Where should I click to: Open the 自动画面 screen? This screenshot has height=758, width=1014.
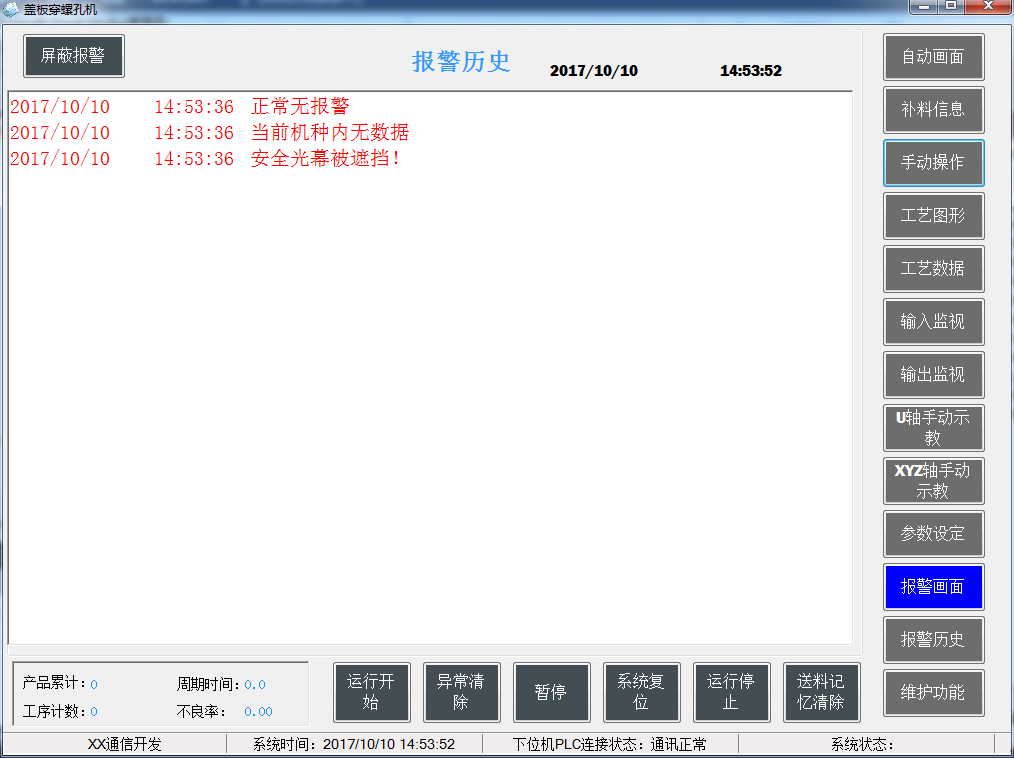[x=933, y=57]
